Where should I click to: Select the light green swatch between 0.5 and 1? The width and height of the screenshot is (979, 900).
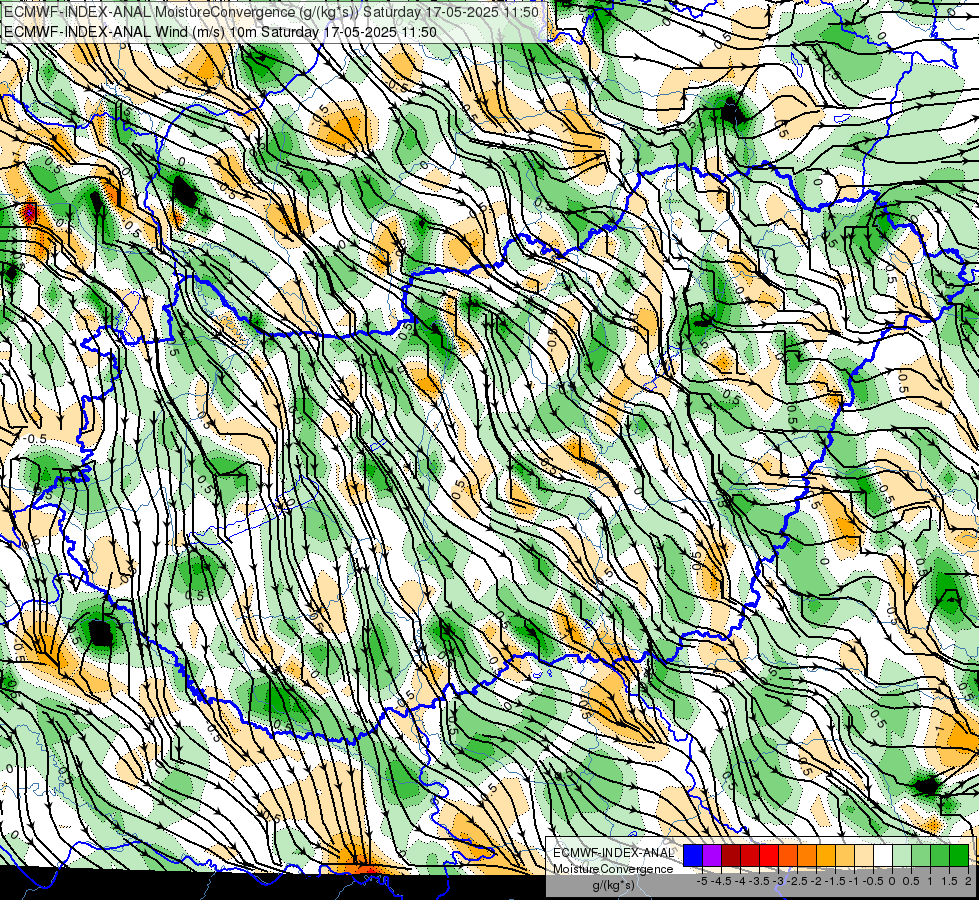tap(921, 856)
